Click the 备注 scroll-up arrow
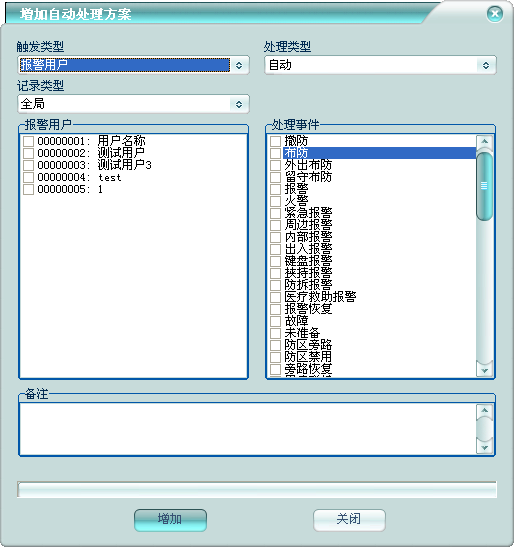514x547 pixels. click(x=484, y=411)
